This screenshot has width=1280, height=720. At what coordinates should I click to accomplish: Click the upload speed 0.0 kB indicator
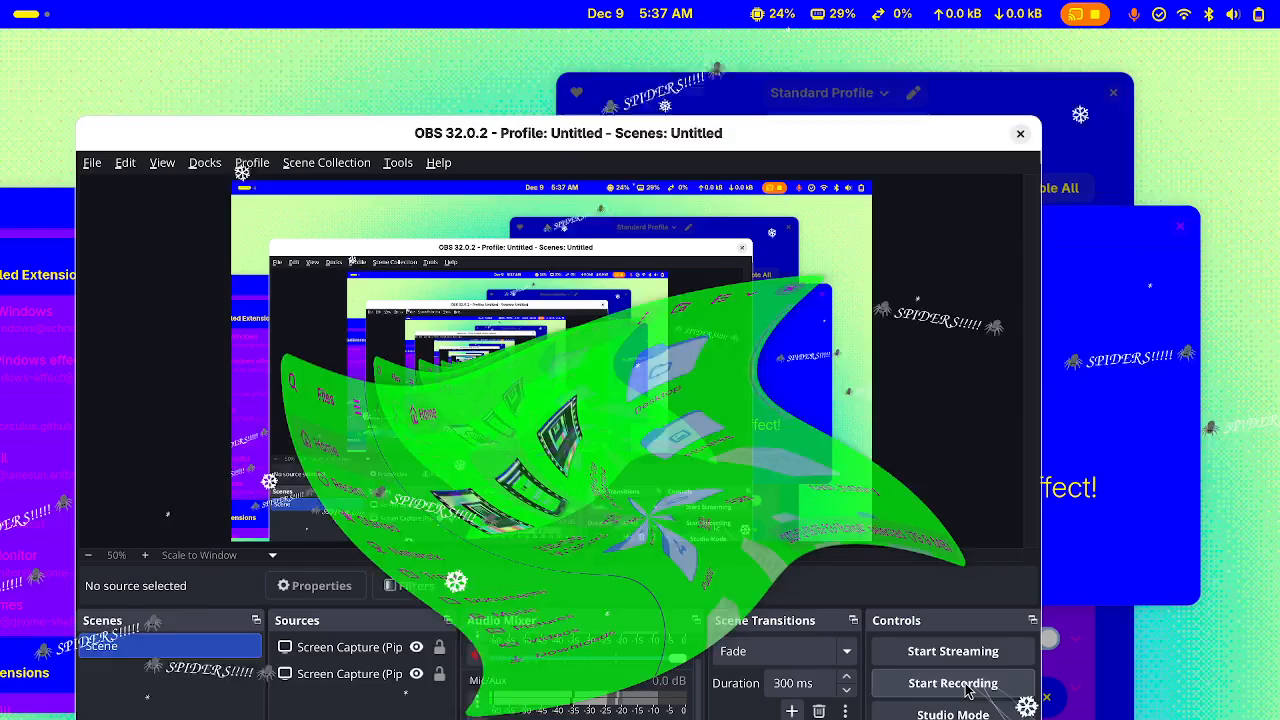[957, 14]
